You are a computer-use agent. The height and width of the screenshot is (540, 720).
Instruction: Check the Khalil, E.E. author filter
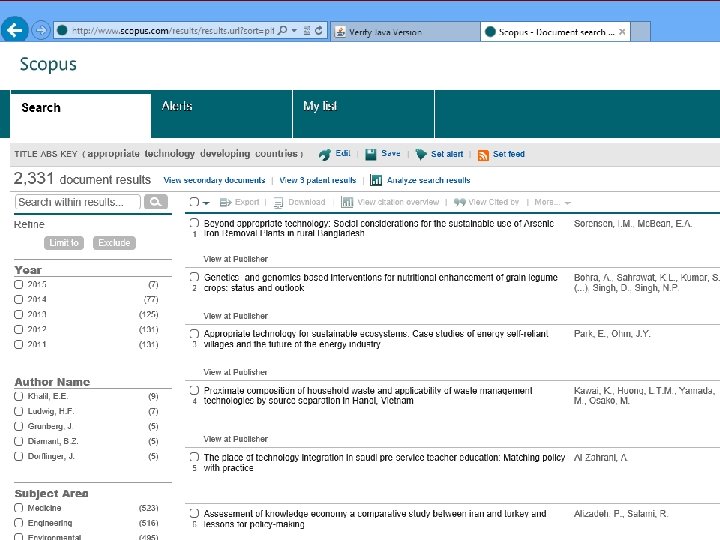point(18,396)
